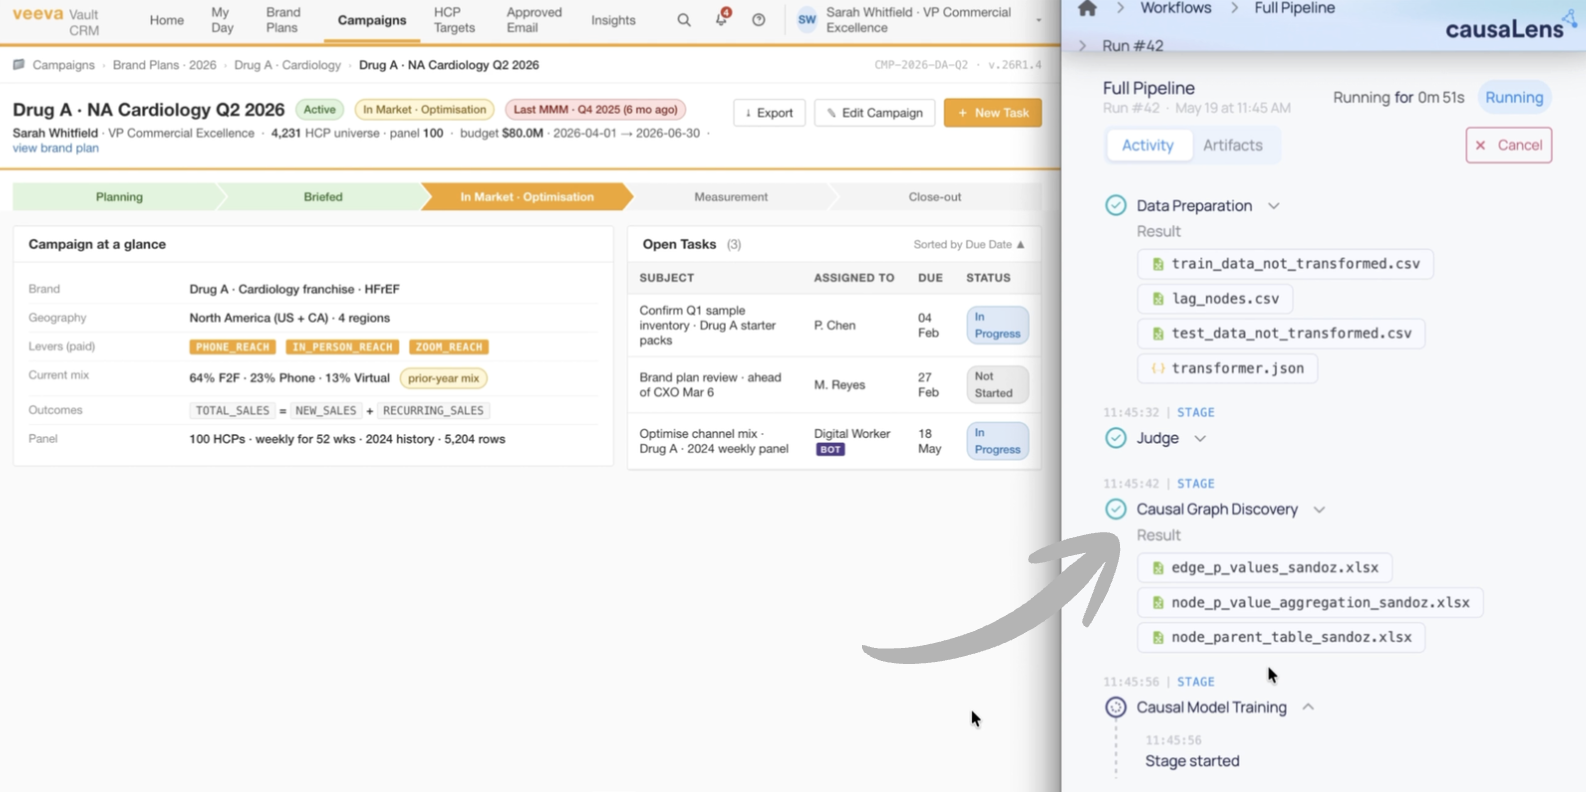This screenshot has width=1586, height=792.
Task: Open the HCP Targets menu item
Action: pyautogui.click(x=454, y=20)
